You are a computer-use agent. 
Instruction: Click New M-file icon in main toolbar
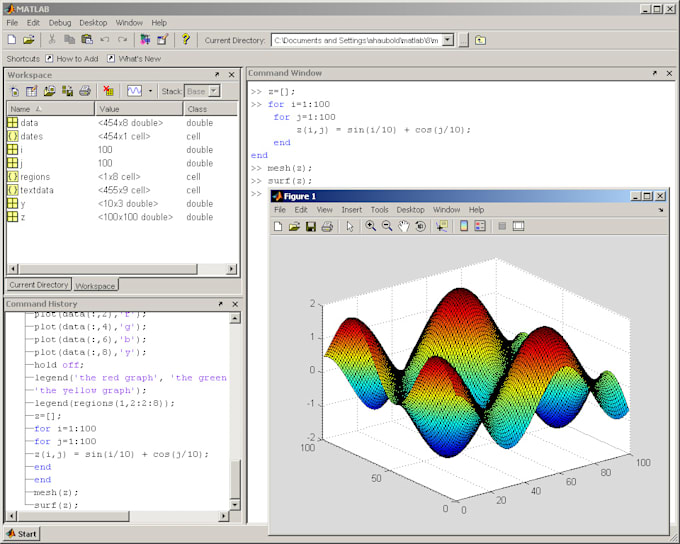(12, 40)
